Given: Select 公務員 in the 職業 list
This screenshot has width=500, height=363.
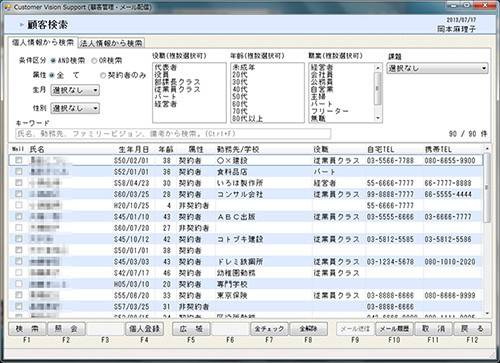Looking at the screenshot, I should pos(322,82).
